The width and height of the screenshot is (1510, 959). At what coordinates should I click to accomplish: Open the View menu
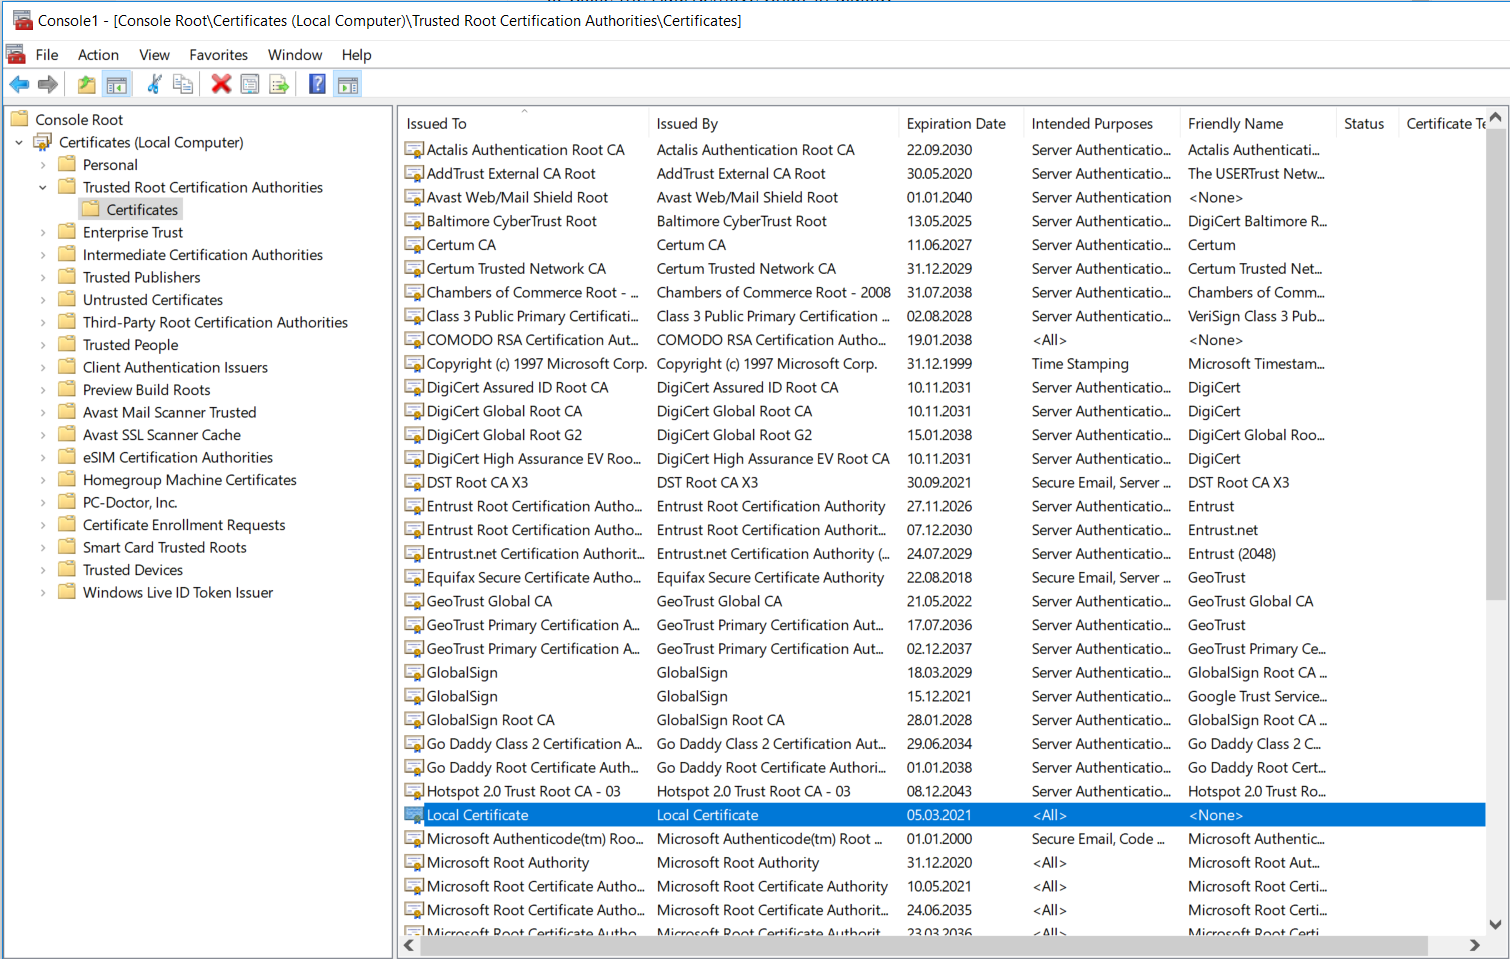coord(154,55)
